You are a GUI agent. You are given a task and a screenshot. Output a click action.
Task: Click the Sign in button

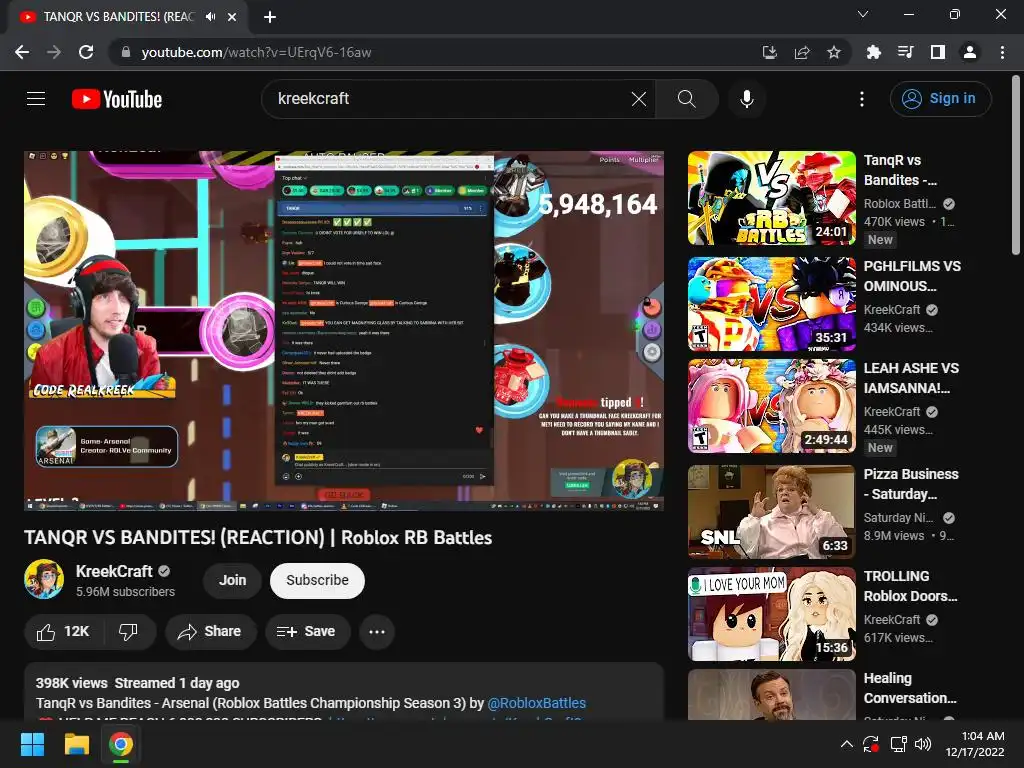click(x=940, y=99)
